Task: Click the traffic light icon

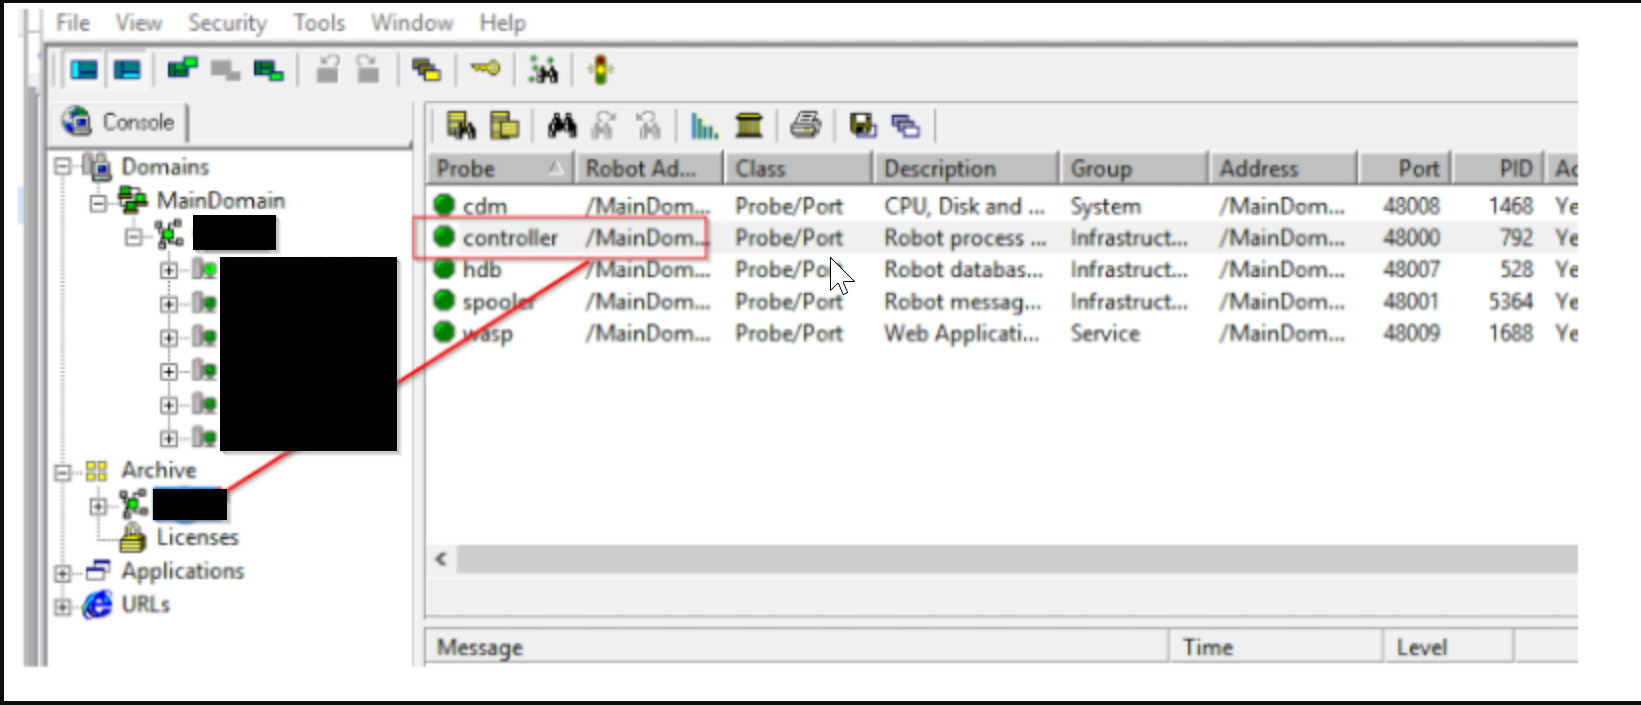Action: 600,70
